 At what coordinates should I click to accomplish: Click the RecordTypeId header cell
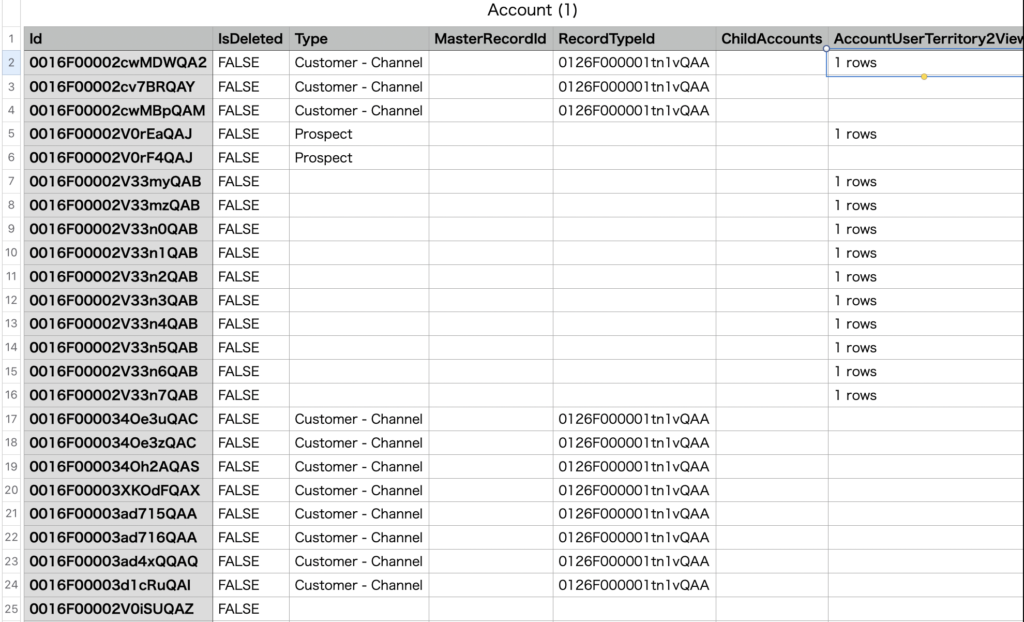(633, 39)
